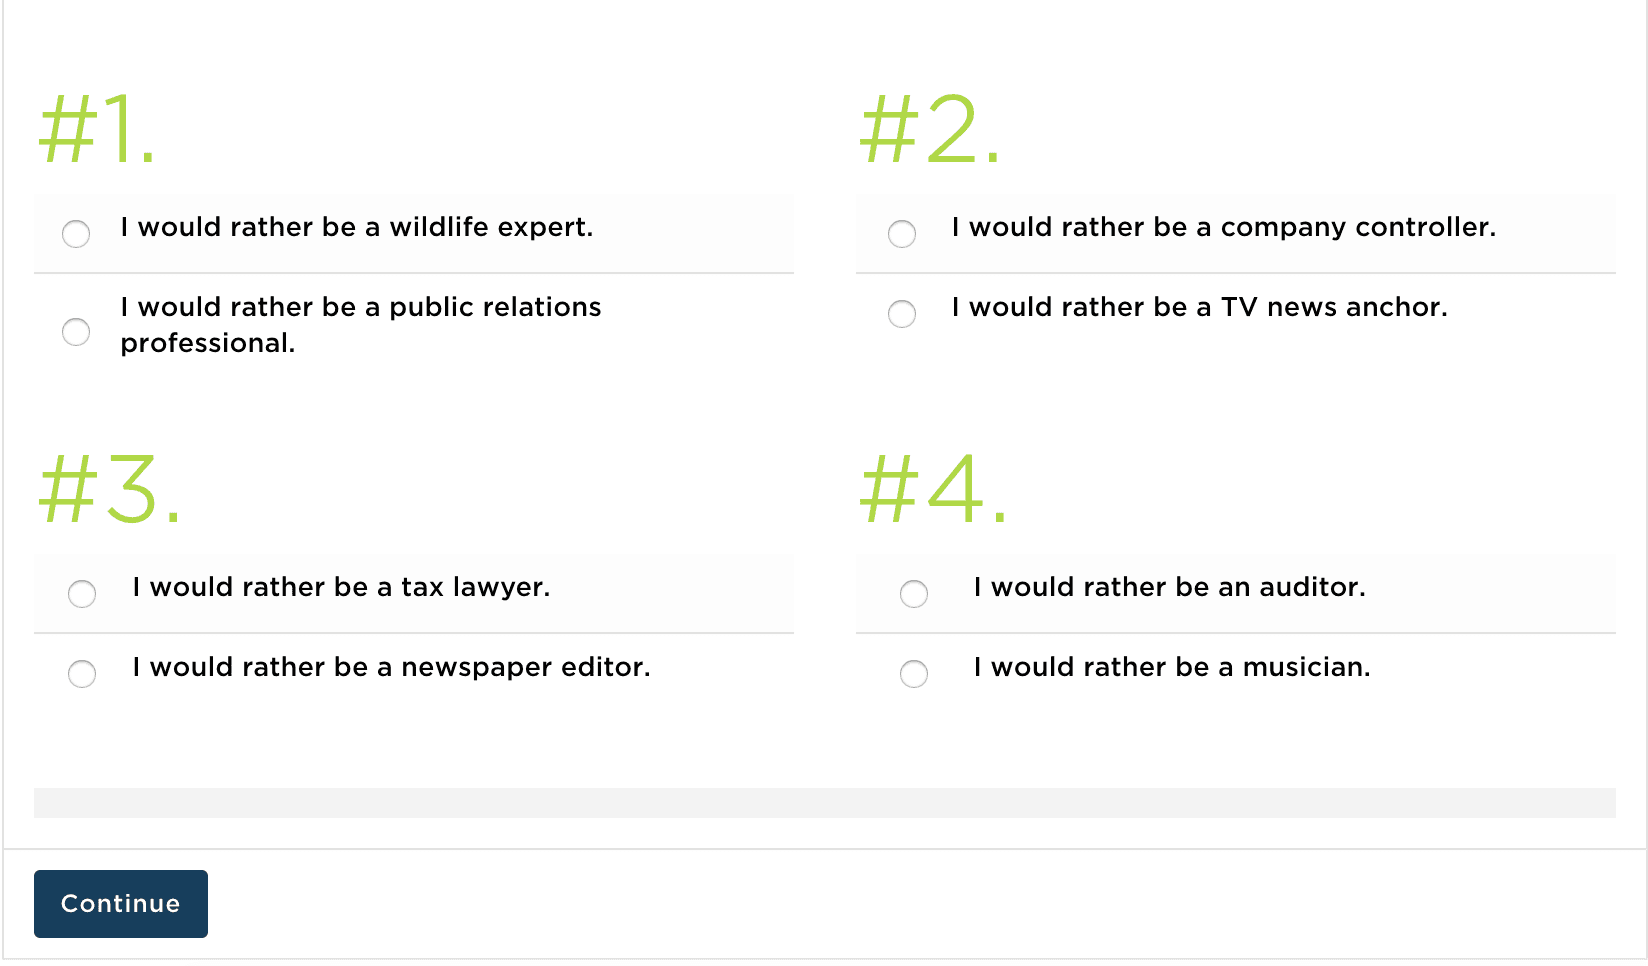Click the "wildlife expert" statement text
Viewport: 1648px width, 966px height.
356,227
